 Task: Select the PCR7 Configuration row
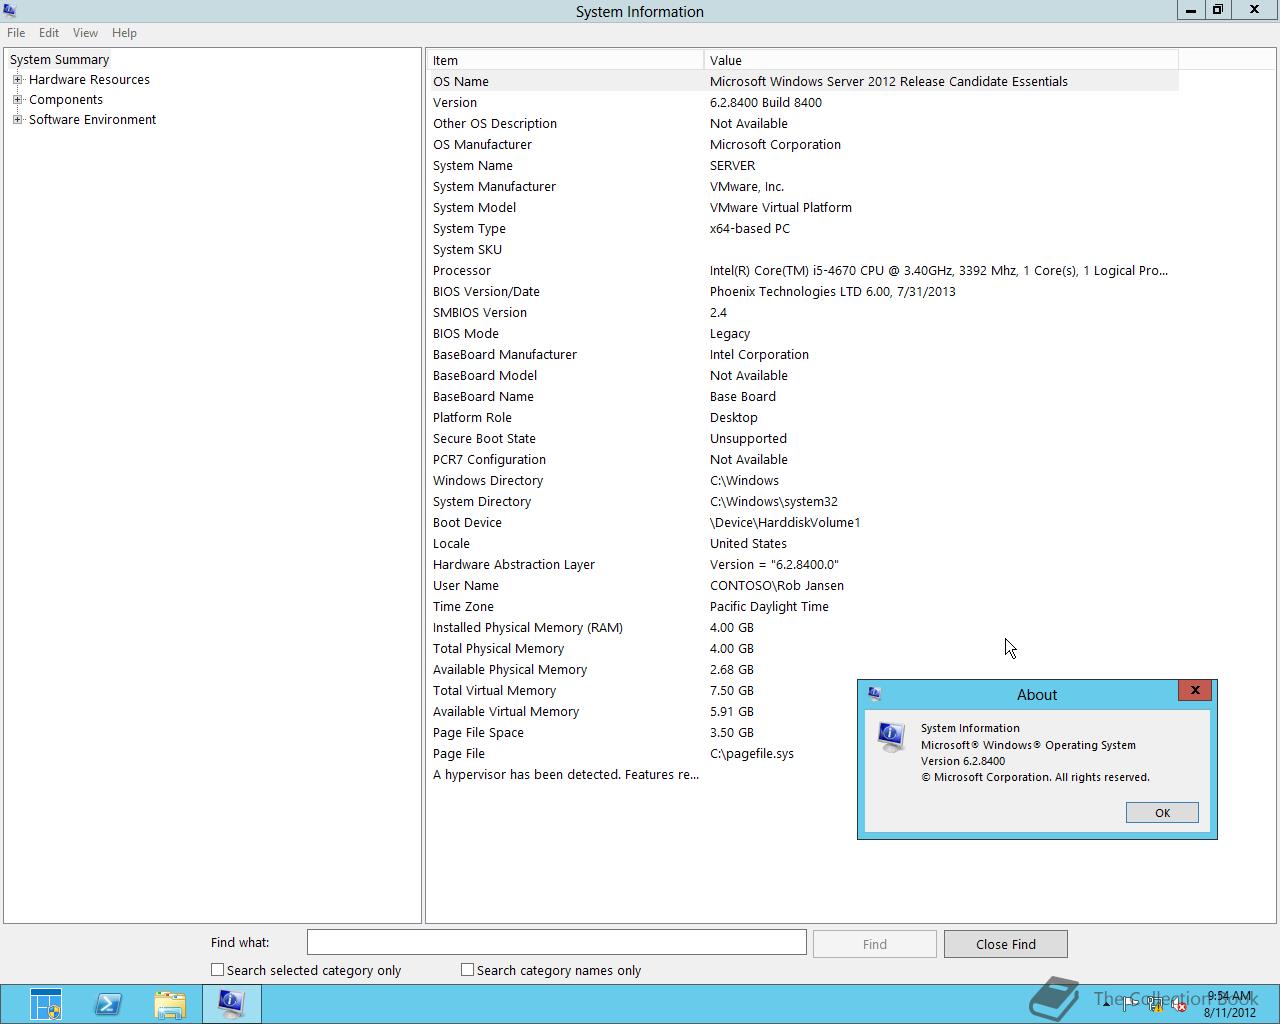(804, 459)
